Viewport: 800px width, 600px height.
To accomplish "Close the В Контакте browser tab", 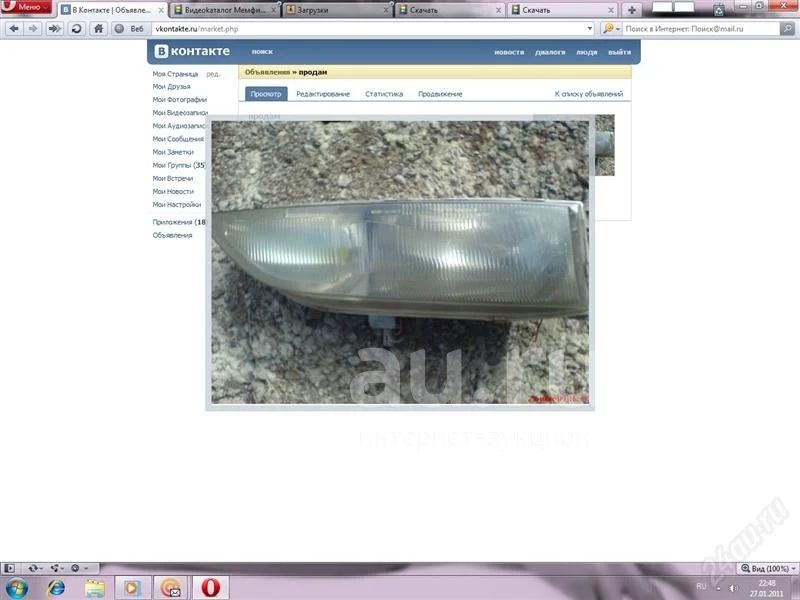I will click(161, 10).
